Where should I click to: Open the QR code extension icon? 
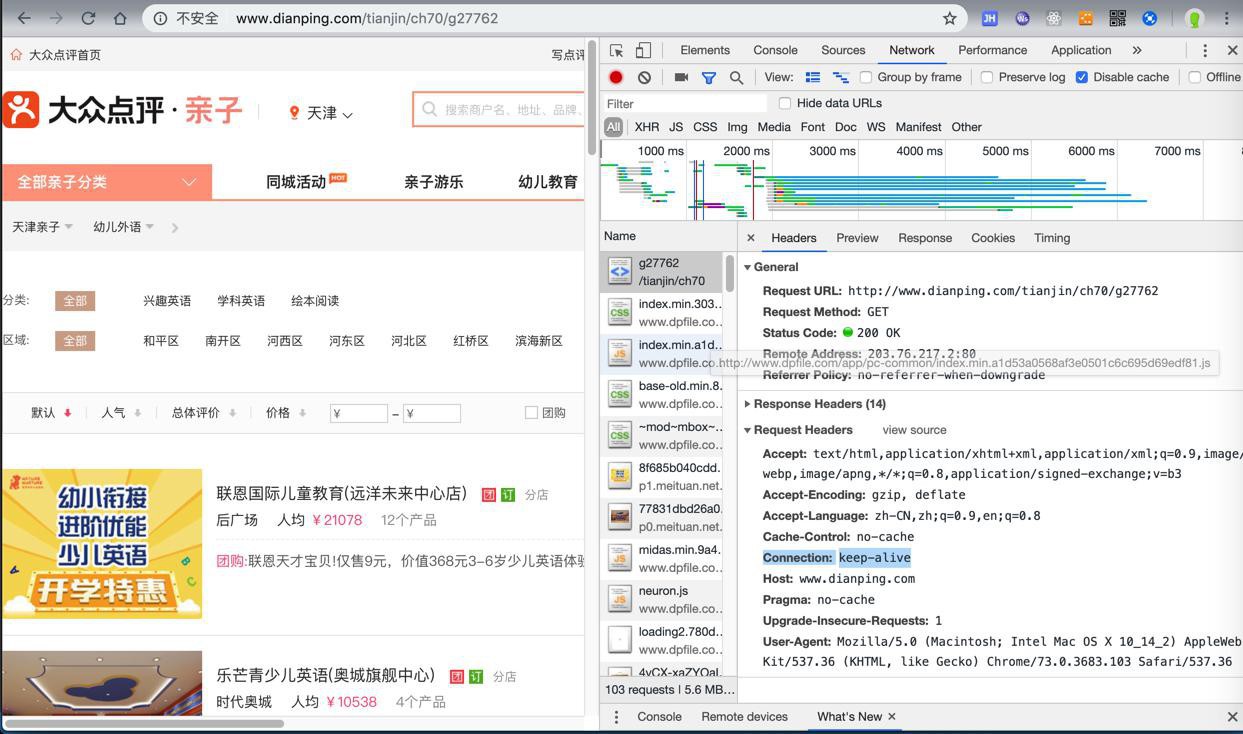[x=1117, y=18]
